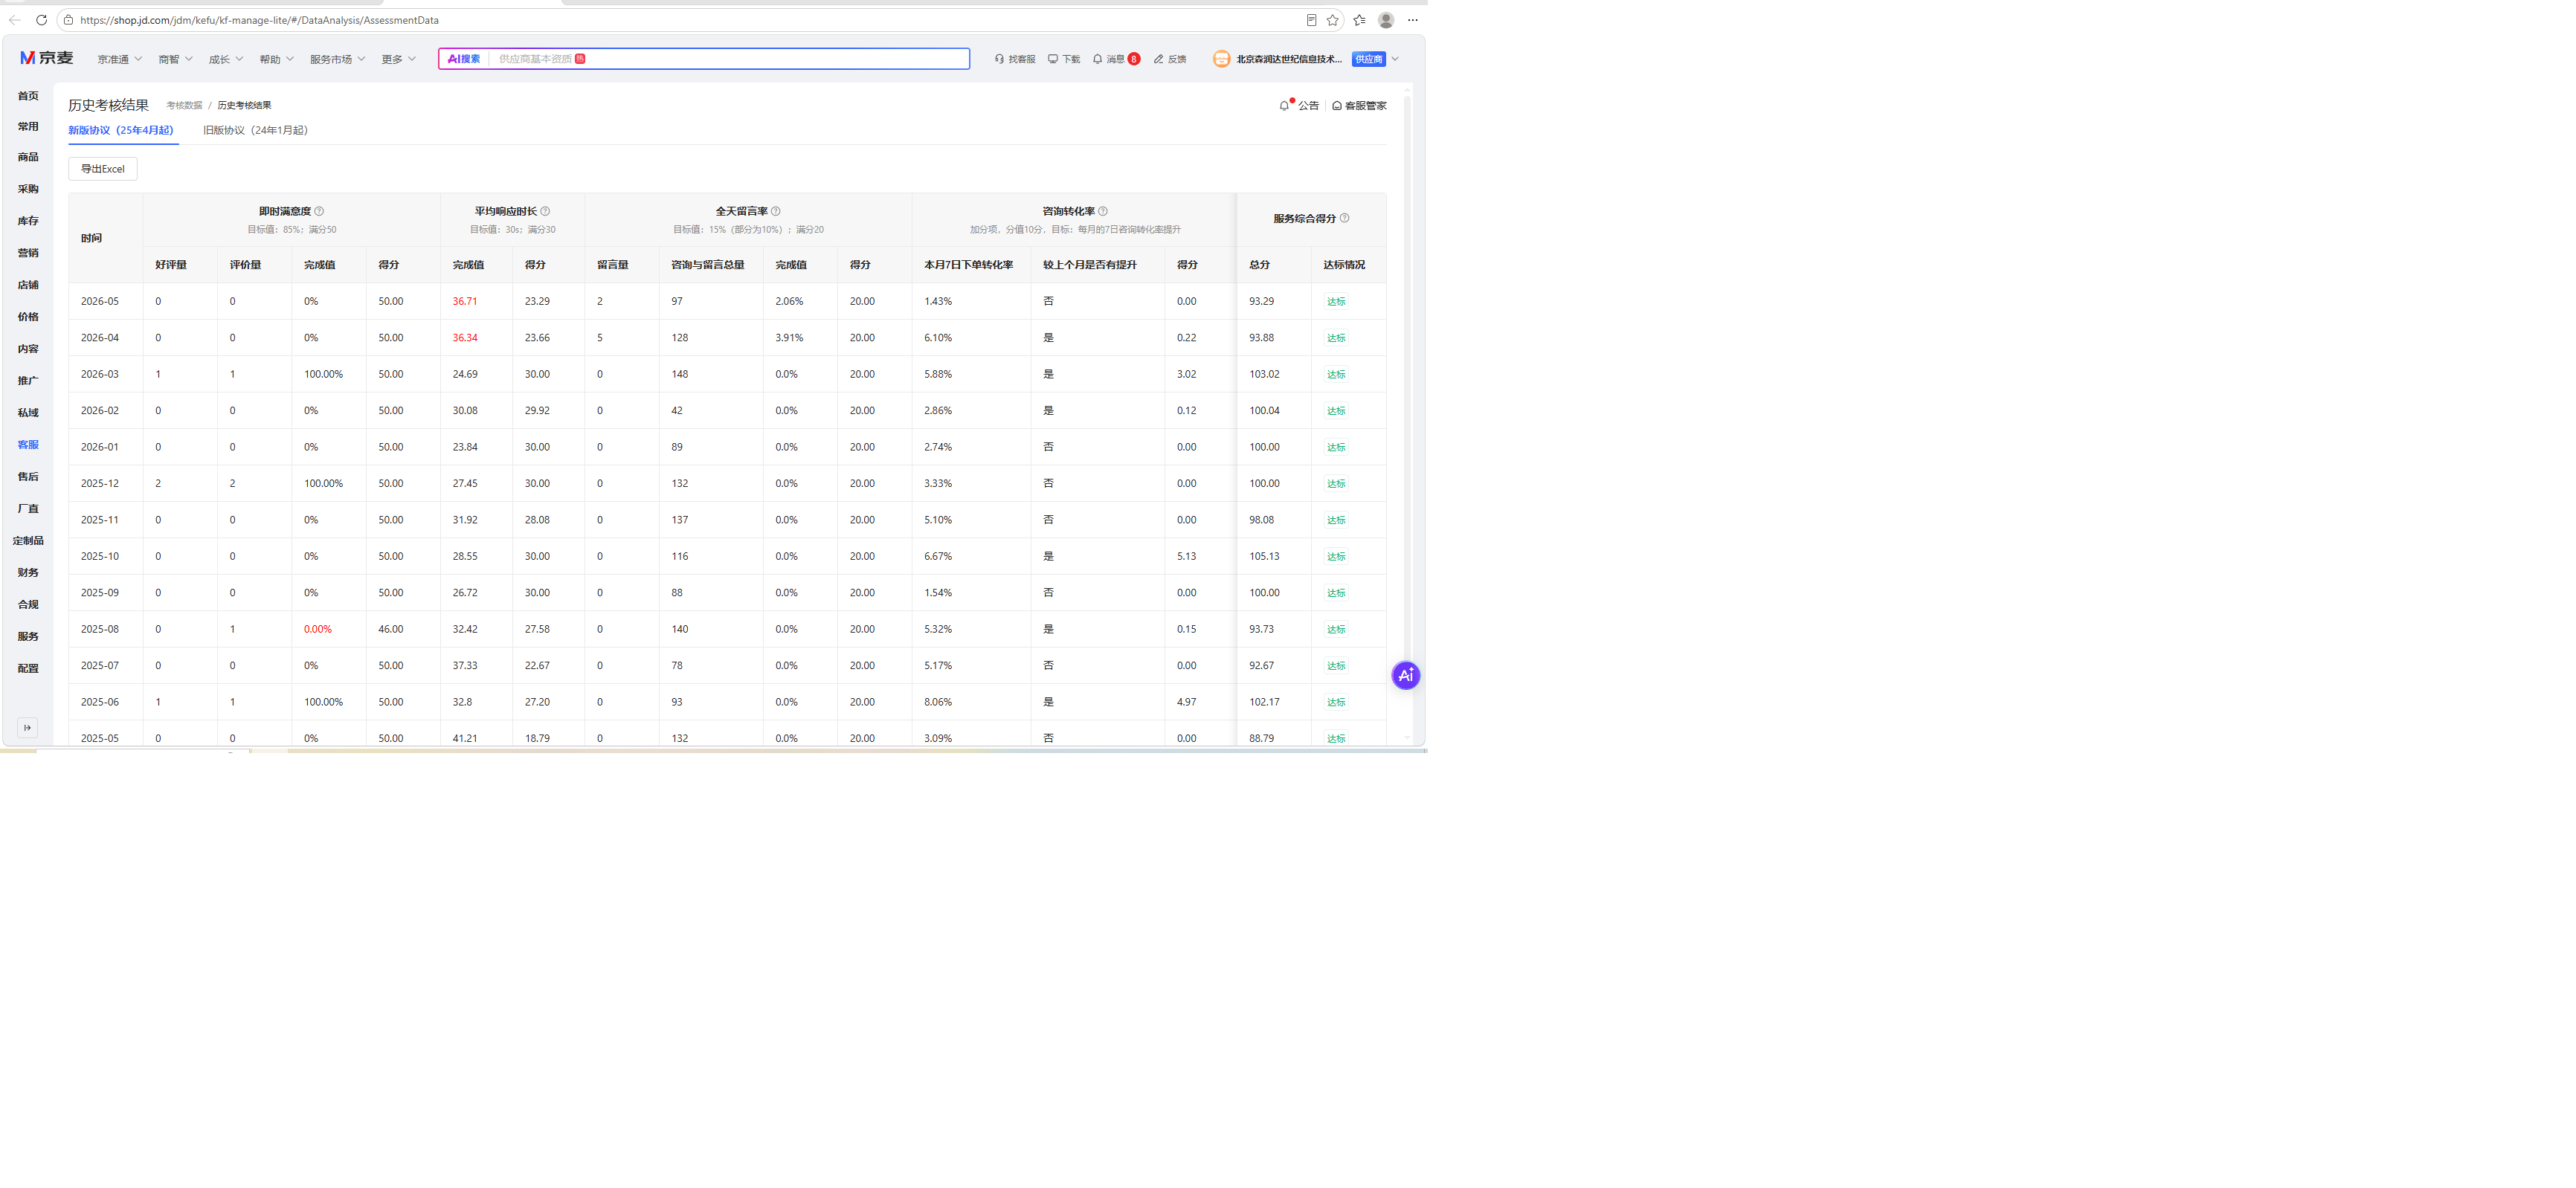Open 商品 in the sidebar
Viewport: 2576px width, 1188px height.
point(28,157)
